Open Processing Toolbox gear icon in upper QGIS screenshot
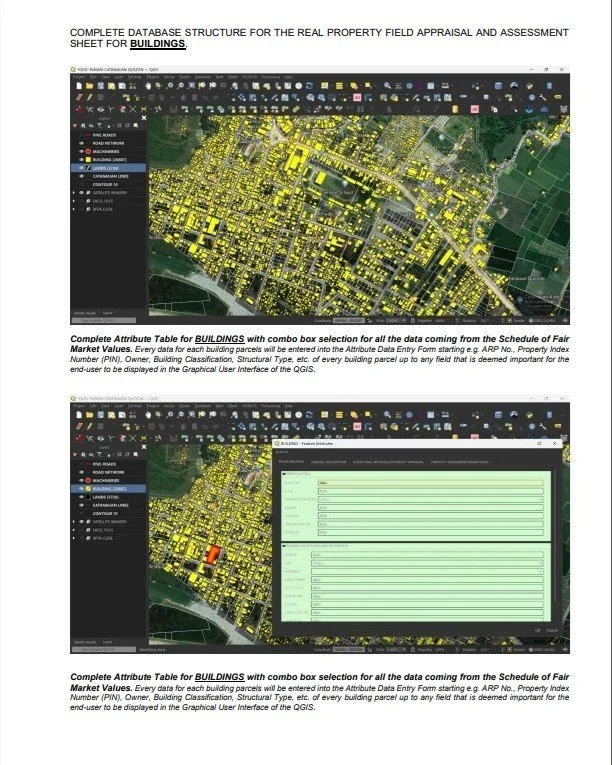This screenshot has height=765, width=612. [x=409, y=86]
